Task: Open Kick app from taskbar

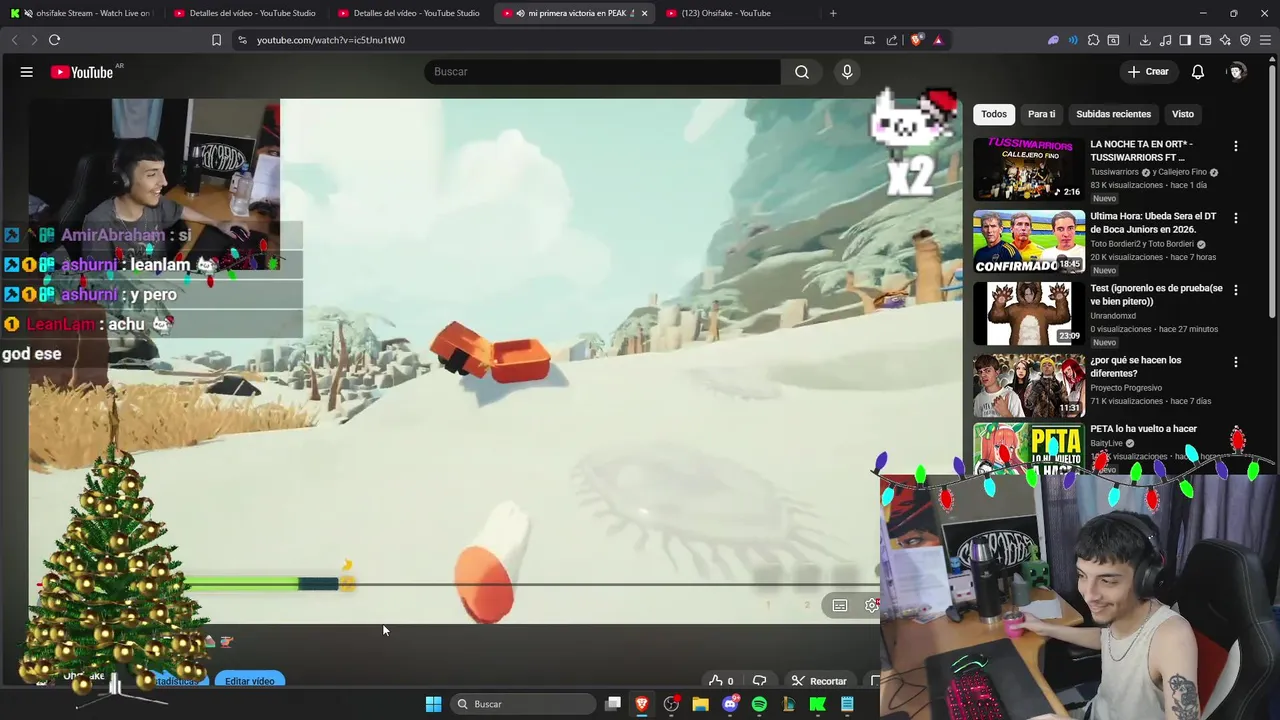Action: click(817, 704)
